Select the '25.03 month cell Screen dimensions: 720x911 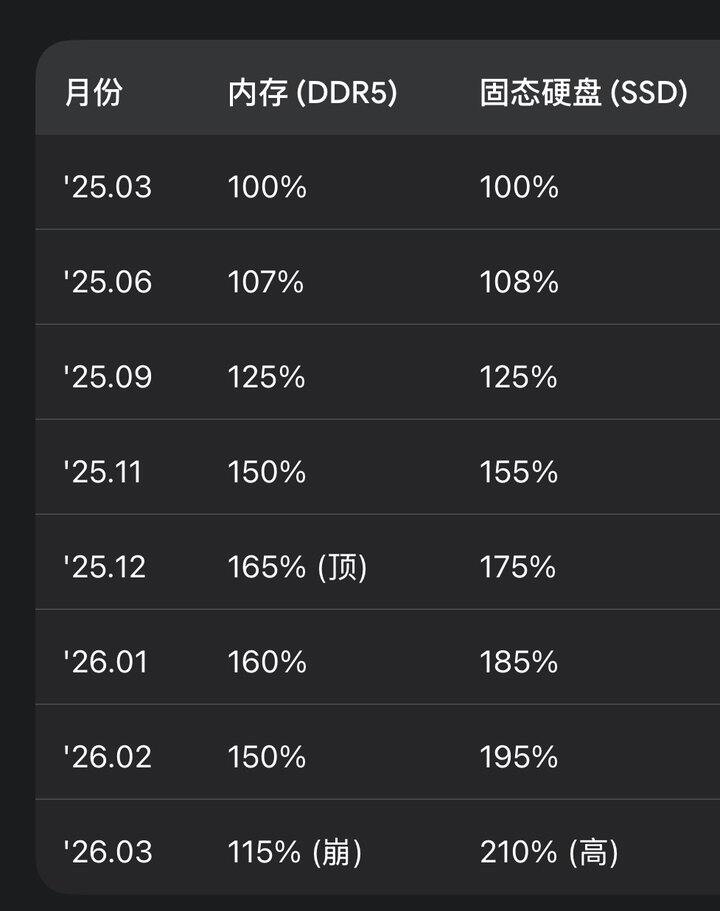coord(107,187)
